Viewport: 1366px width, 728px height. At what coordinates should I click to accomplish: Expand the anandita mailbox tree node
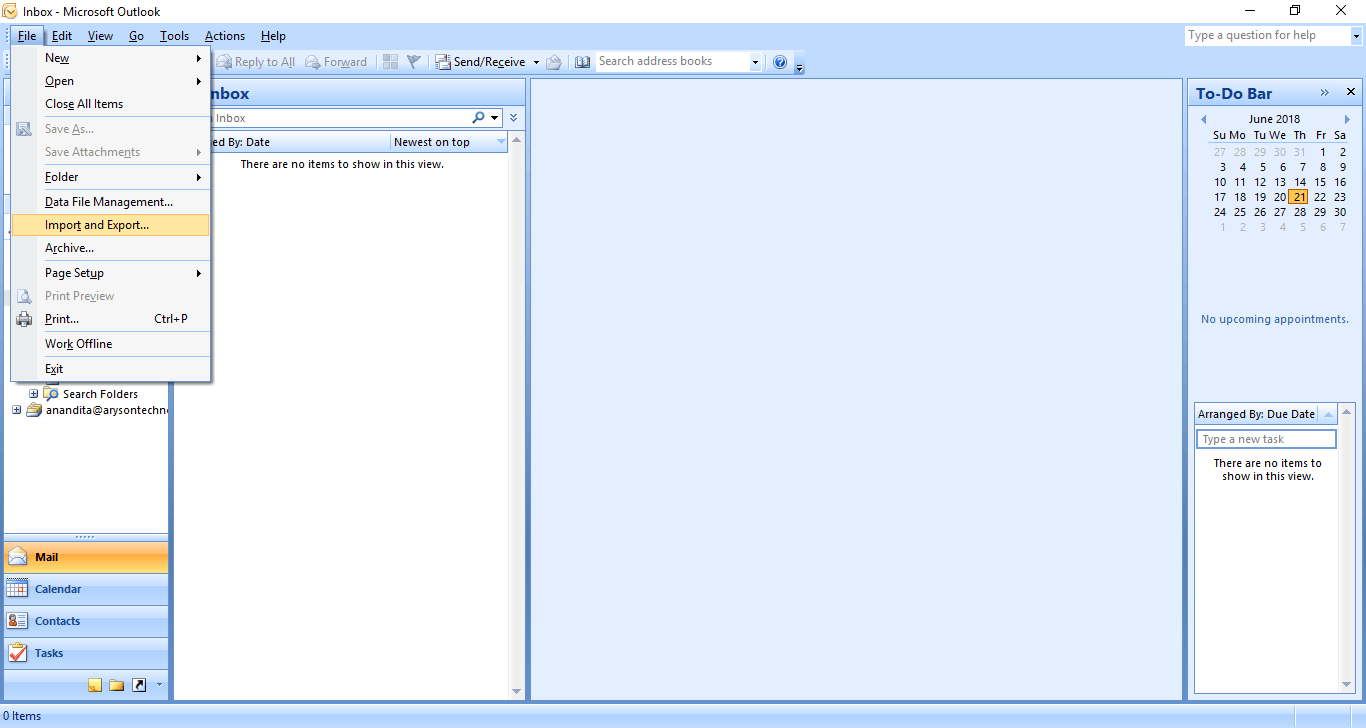point(16,410)
